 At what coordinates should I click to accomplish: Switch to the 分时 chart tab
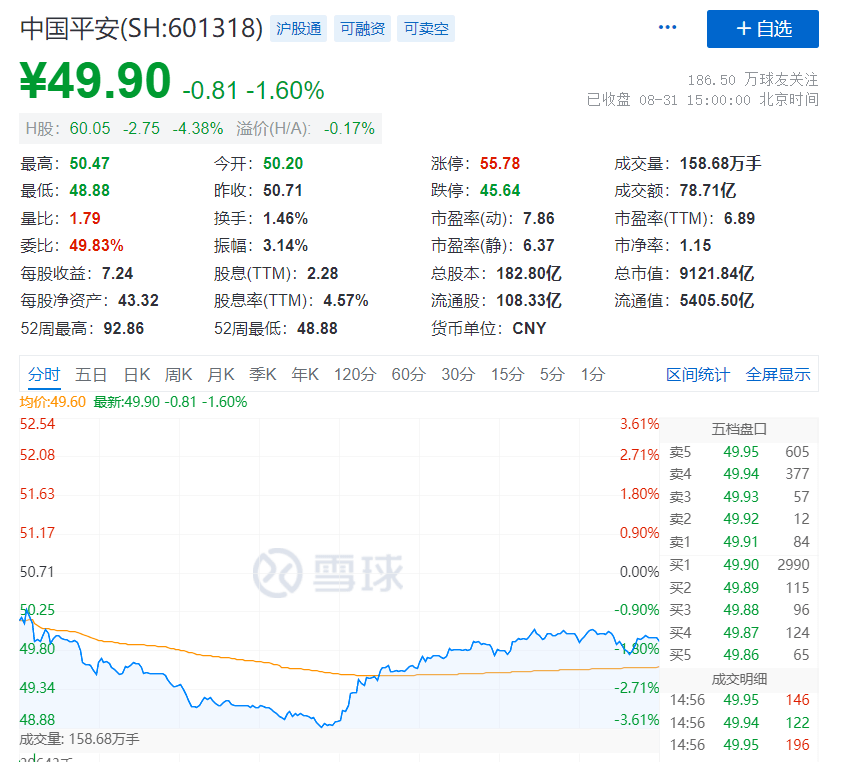point(44,375)
